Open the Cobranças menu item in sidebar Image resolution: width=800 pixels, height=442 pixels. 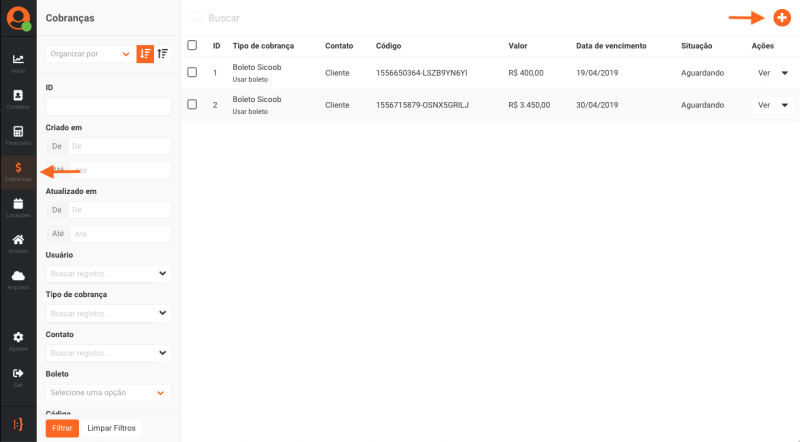tap(18, 170)
